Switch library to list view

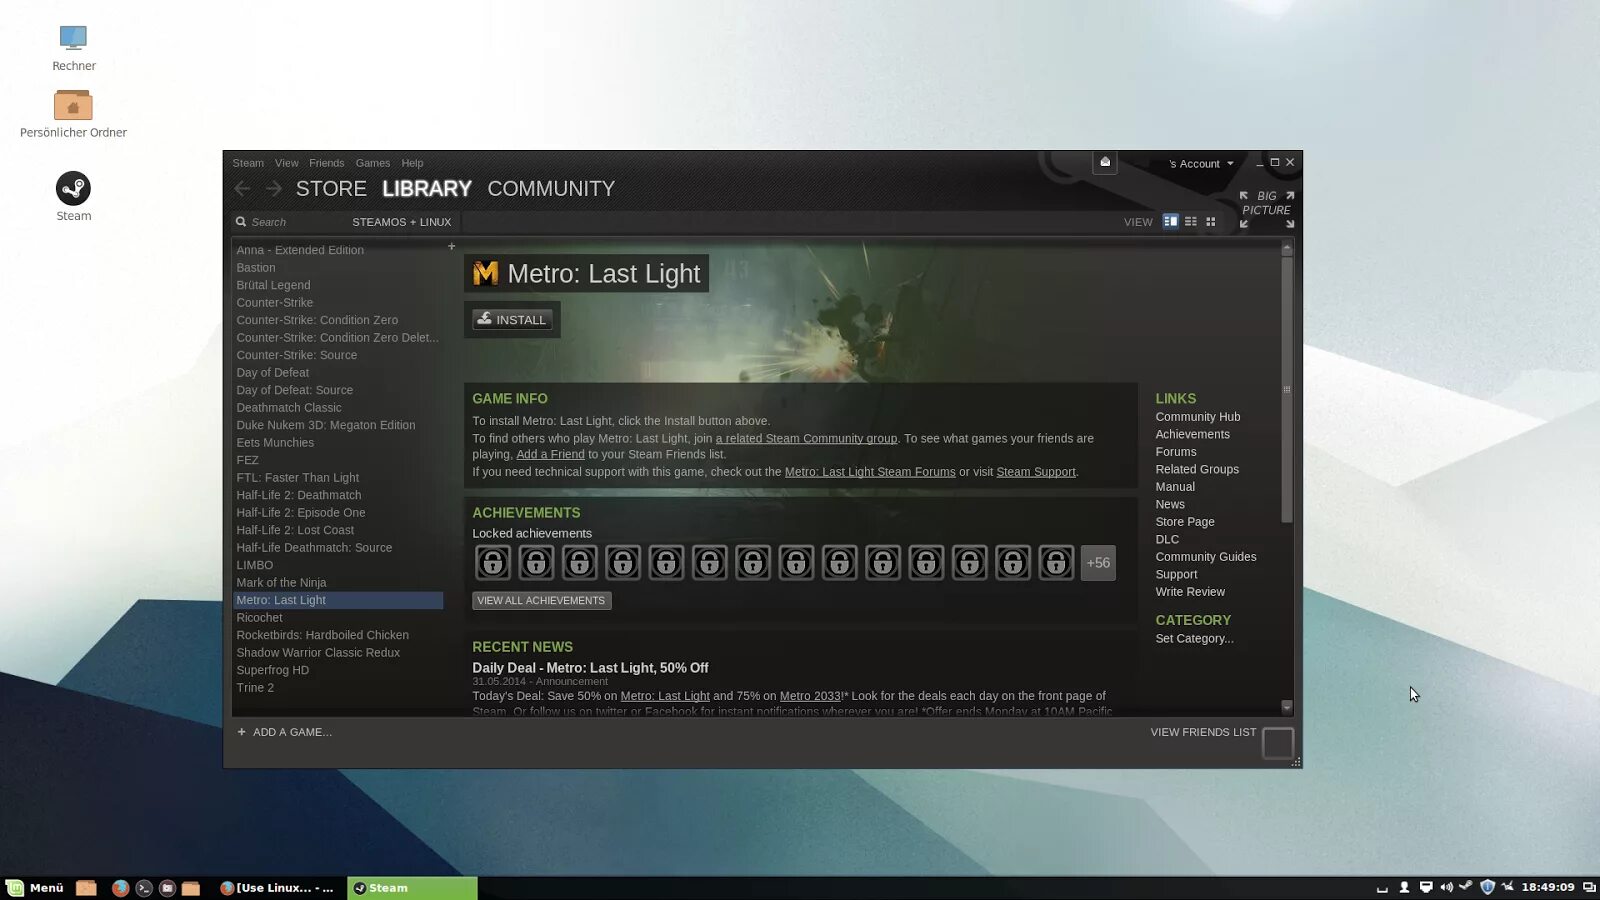pos(1190,221)
